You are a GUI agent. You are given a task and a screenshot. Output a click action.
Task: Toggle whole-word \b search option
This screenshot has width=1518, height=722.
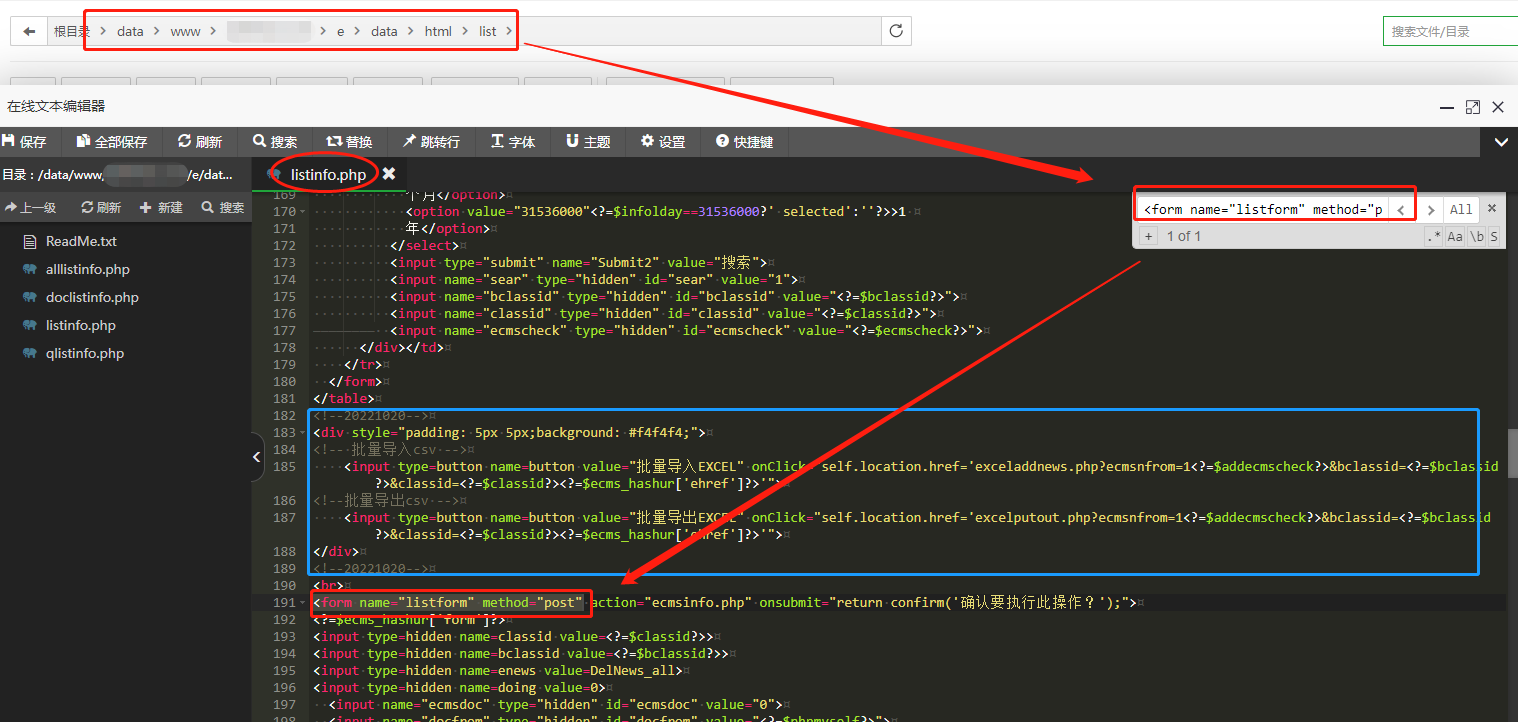coord(1476,236)
